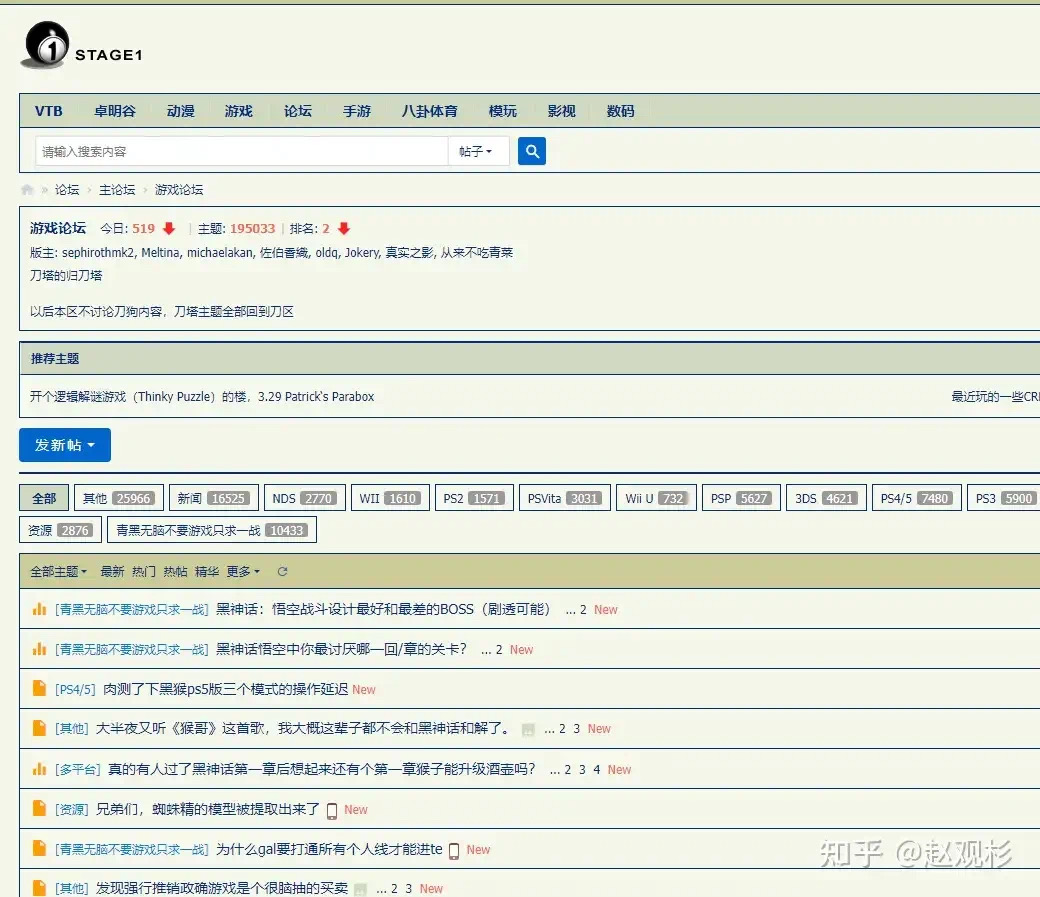The width and height of the screenshot is (1040, 897).
Task: Click the search content input field
Action: point(242,151)
